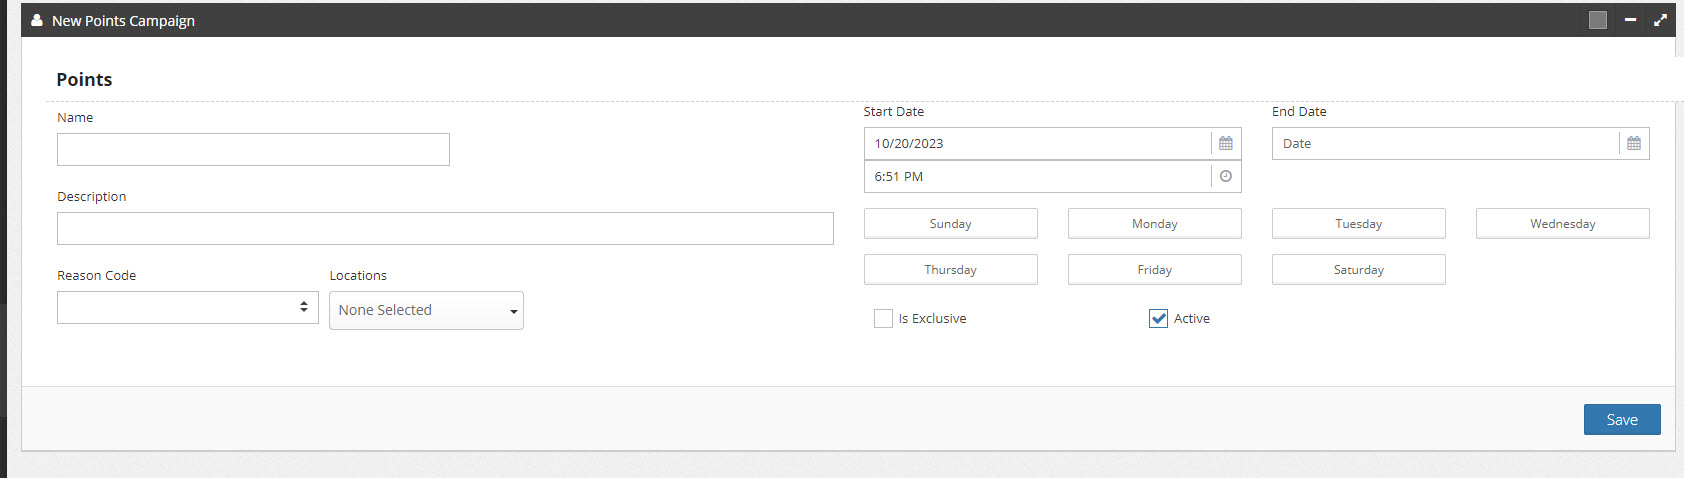This screenshot has width=1684, height=478.
Task: Uncheck the Active checkbox
Action: (x=1158, y=318)
